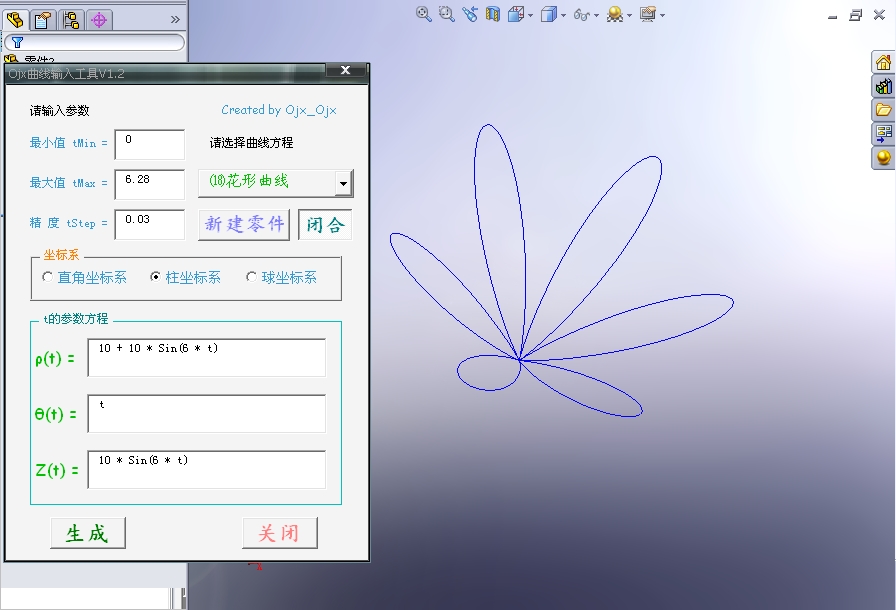Open the FeatureManager design tree tab
896x610 pixels.
tap(15, 20)
